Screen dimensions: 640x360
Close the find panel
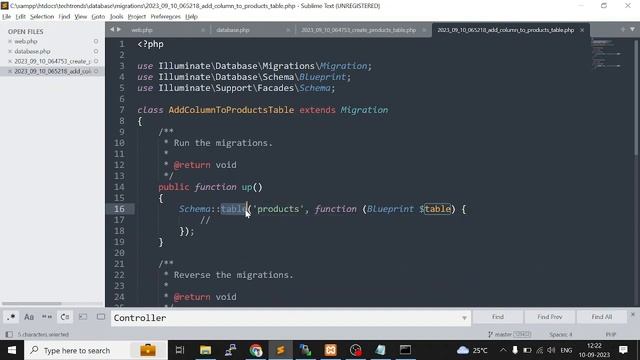pyautogui.click(x=633, y=314)
